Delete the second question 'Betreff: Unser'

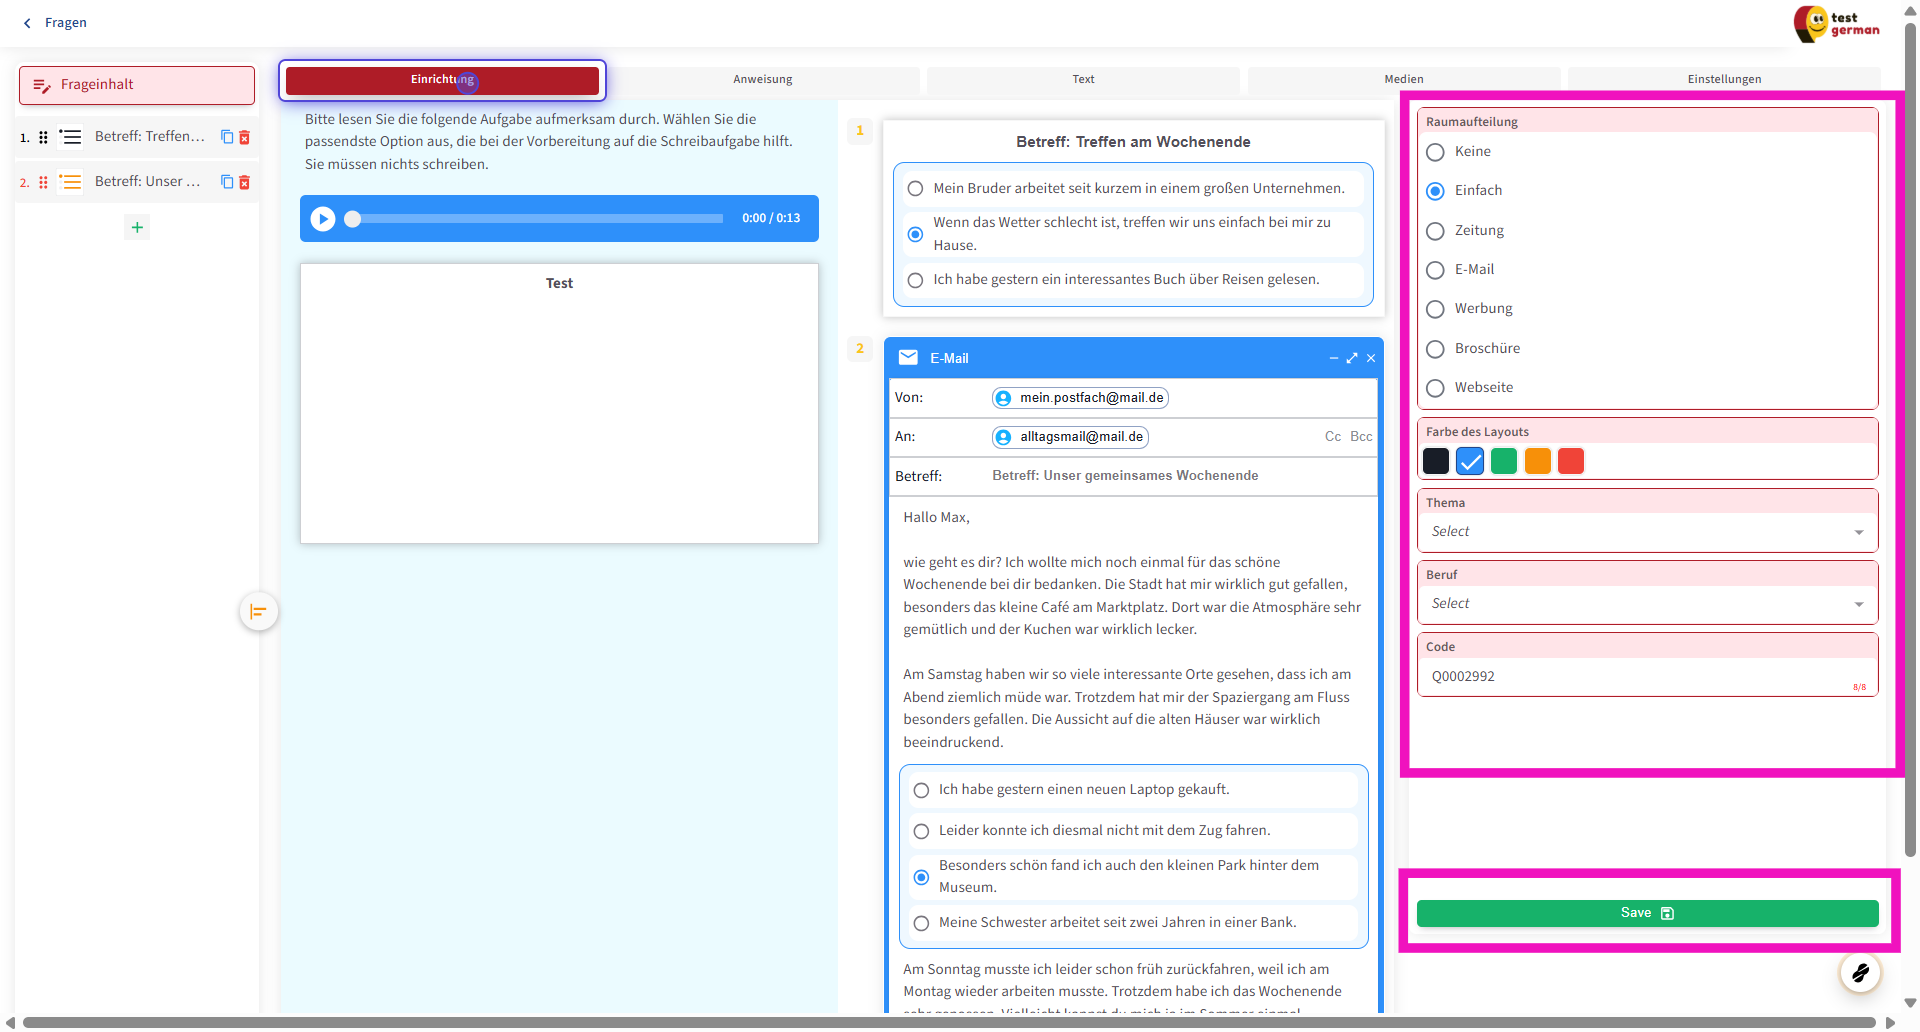[x=245, y=182]
